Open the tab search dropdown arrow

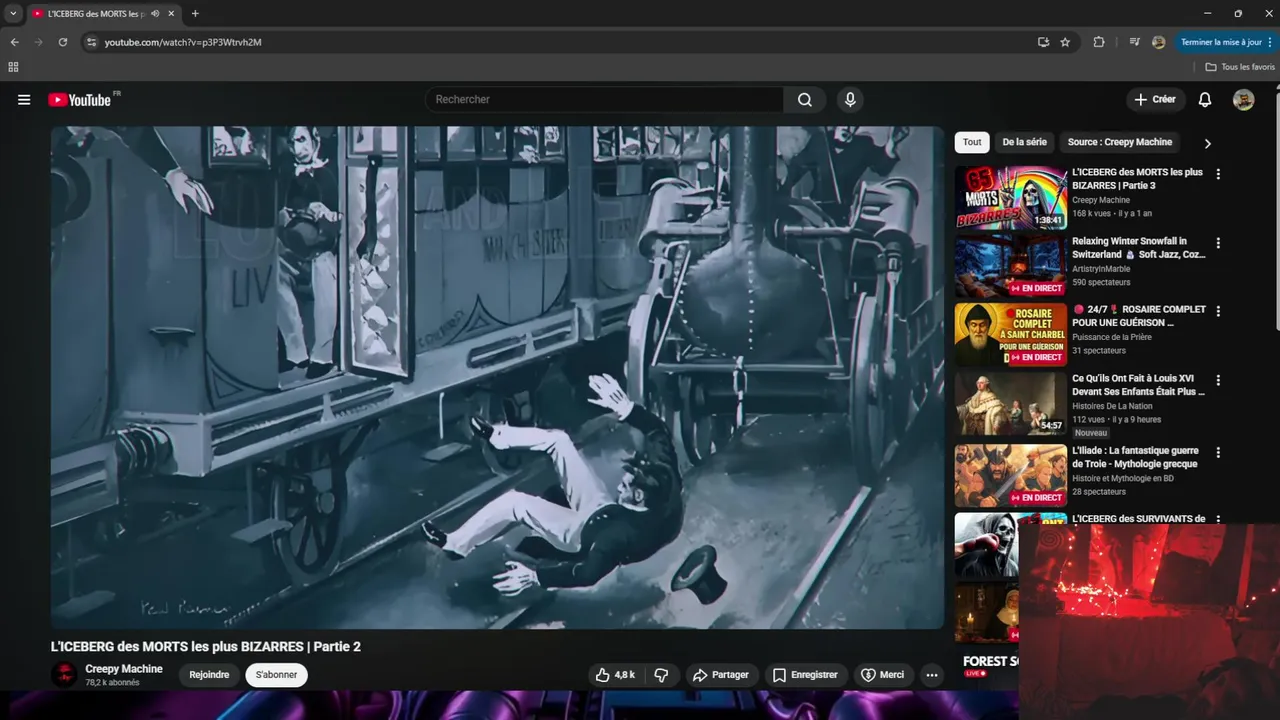13,14
